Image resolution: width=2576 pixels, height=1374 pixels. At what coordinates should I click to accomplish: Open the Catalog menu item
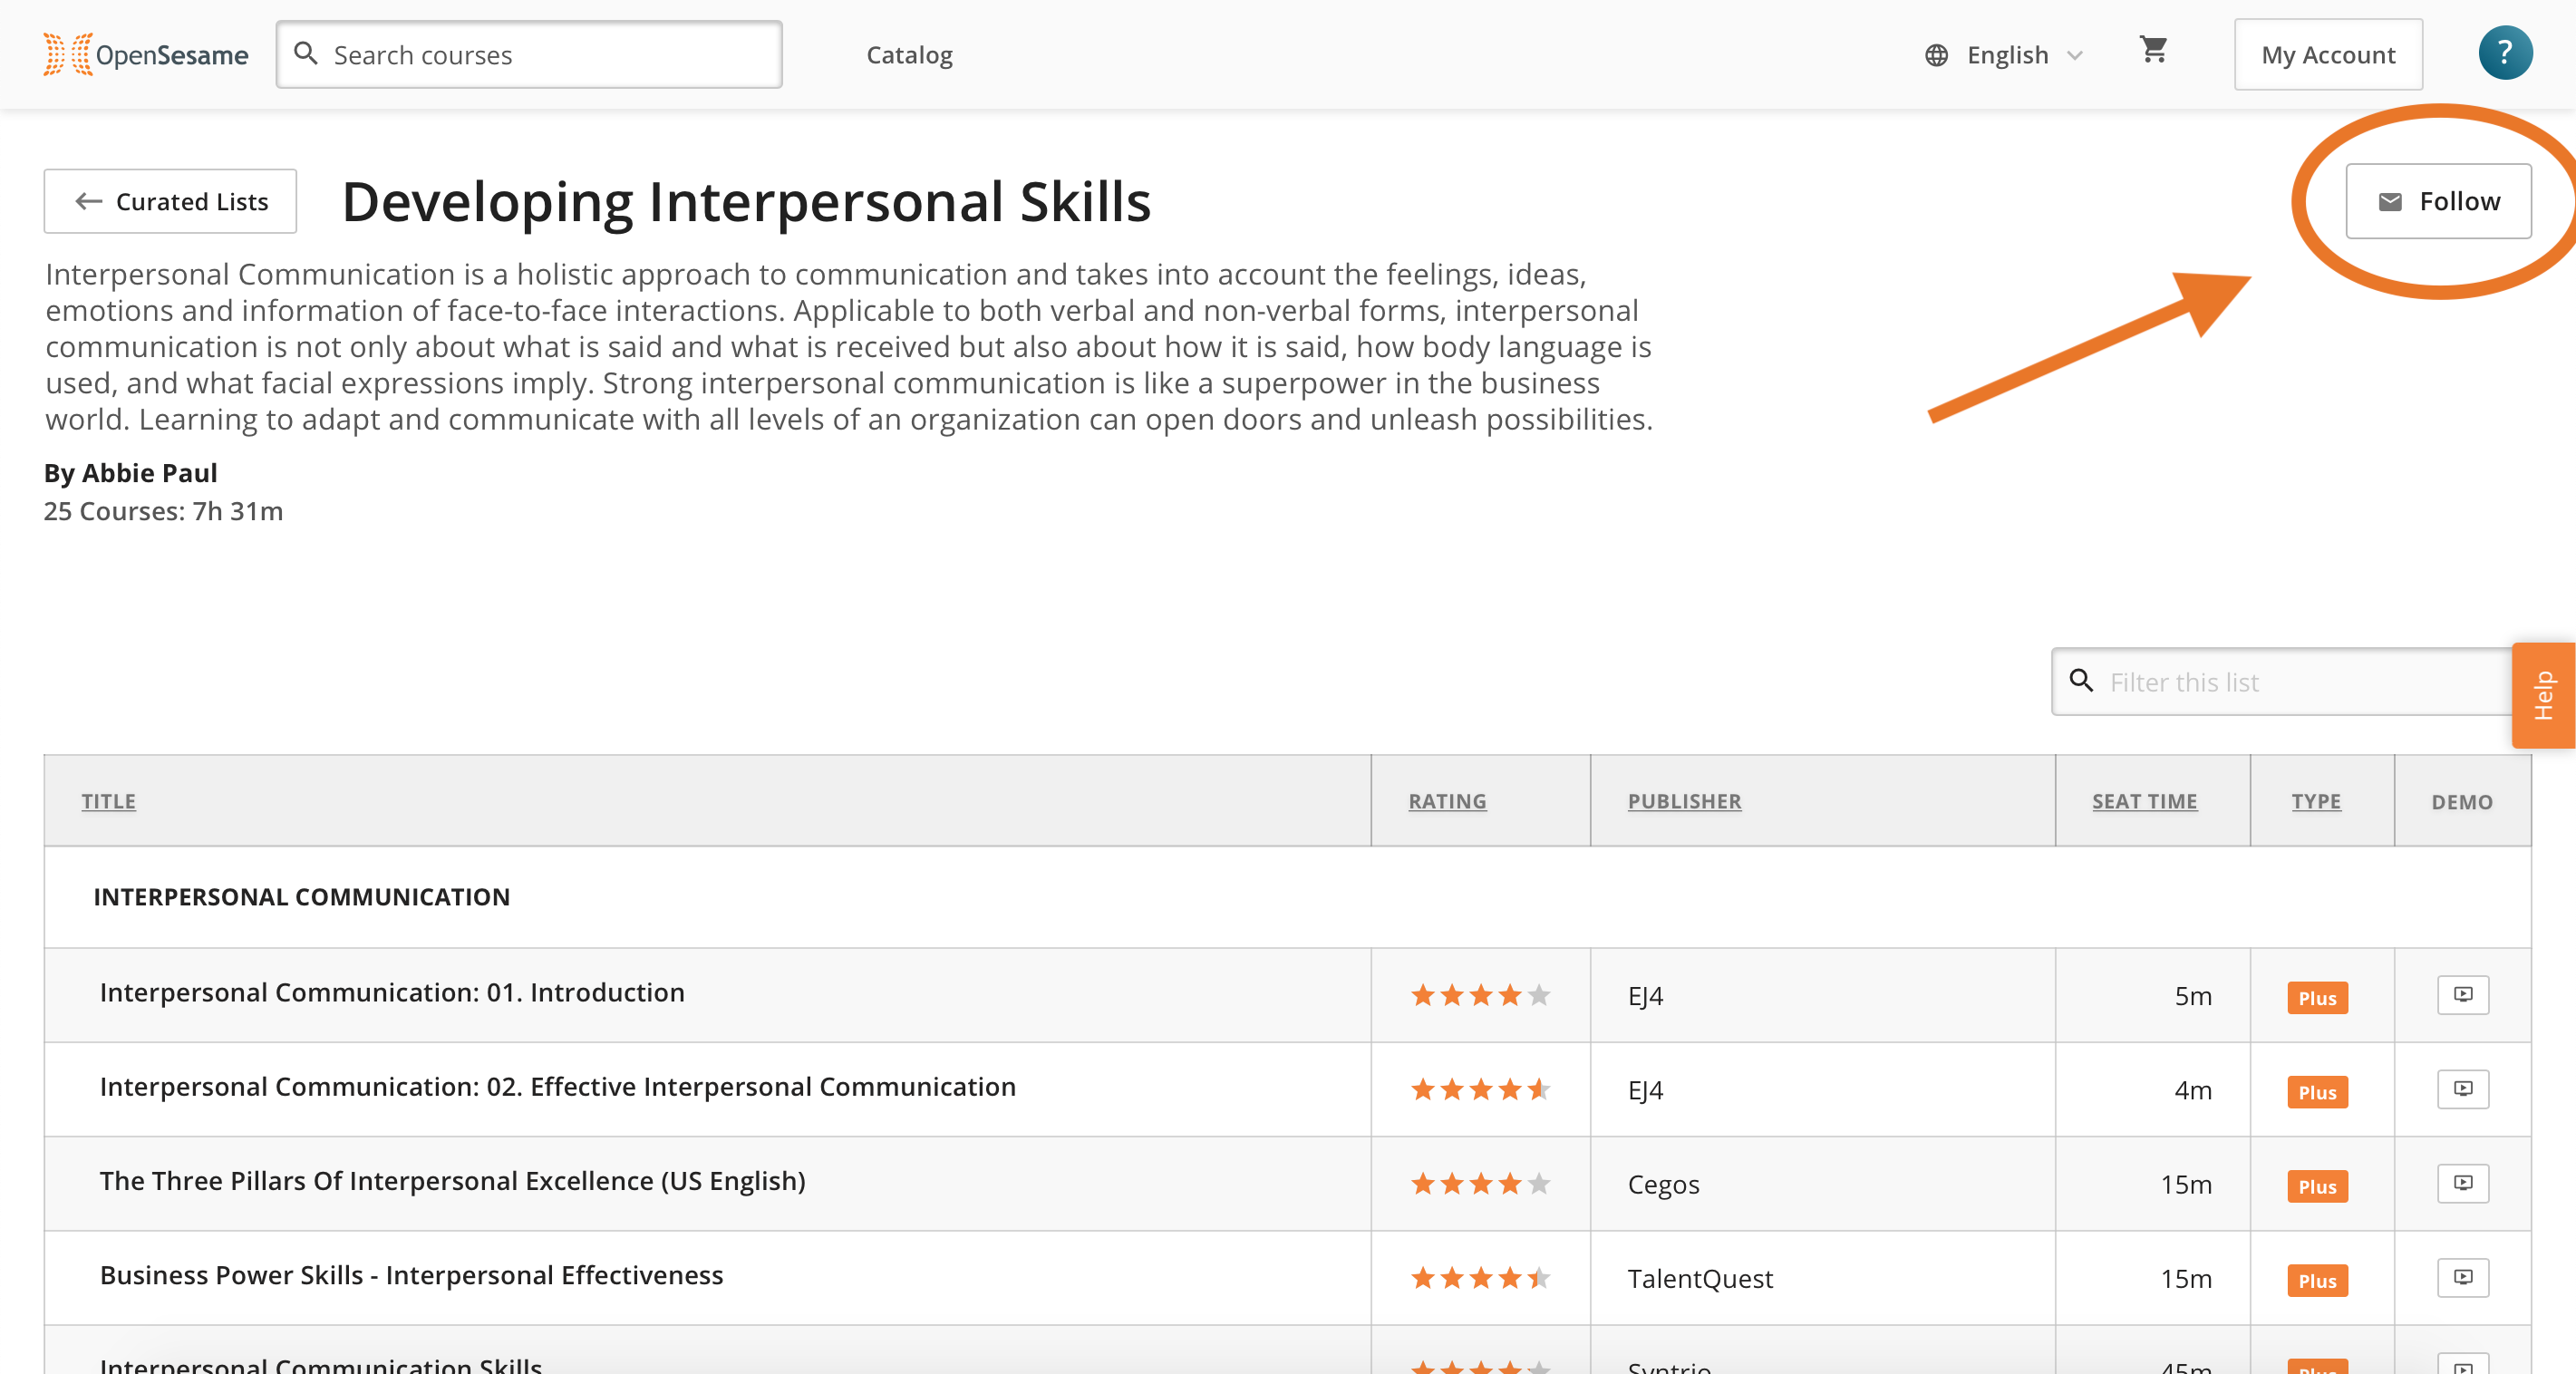909,55
